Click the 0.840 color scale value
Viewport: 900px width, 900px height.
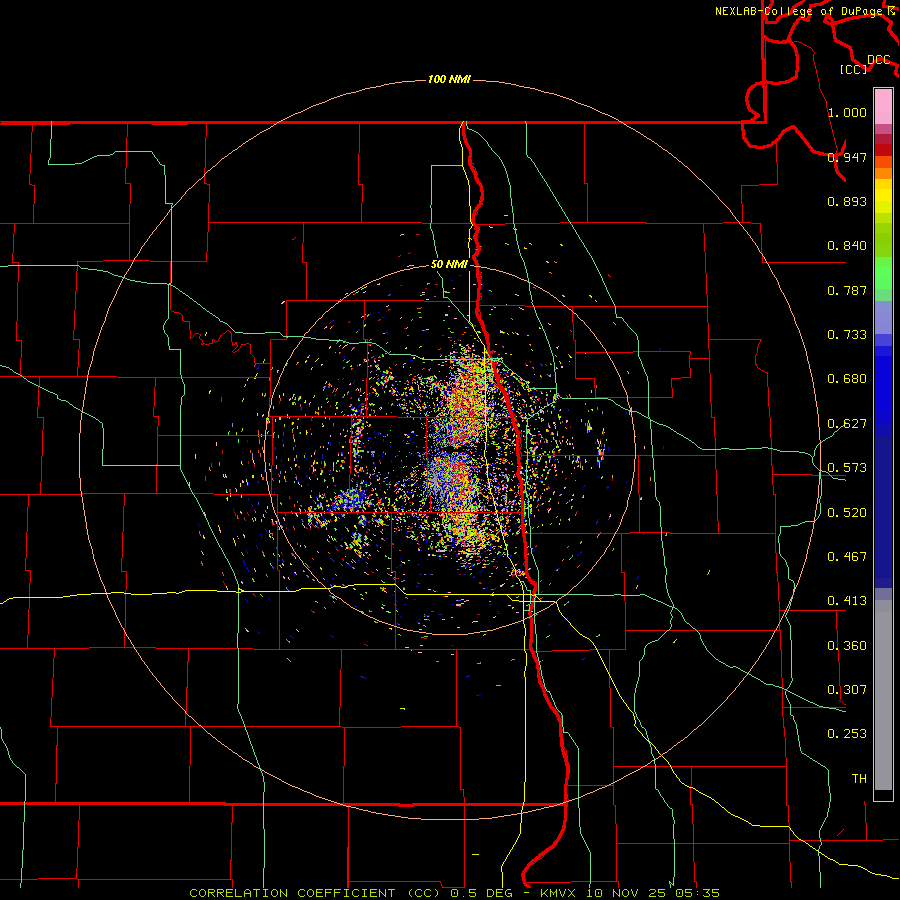(847, 246)
